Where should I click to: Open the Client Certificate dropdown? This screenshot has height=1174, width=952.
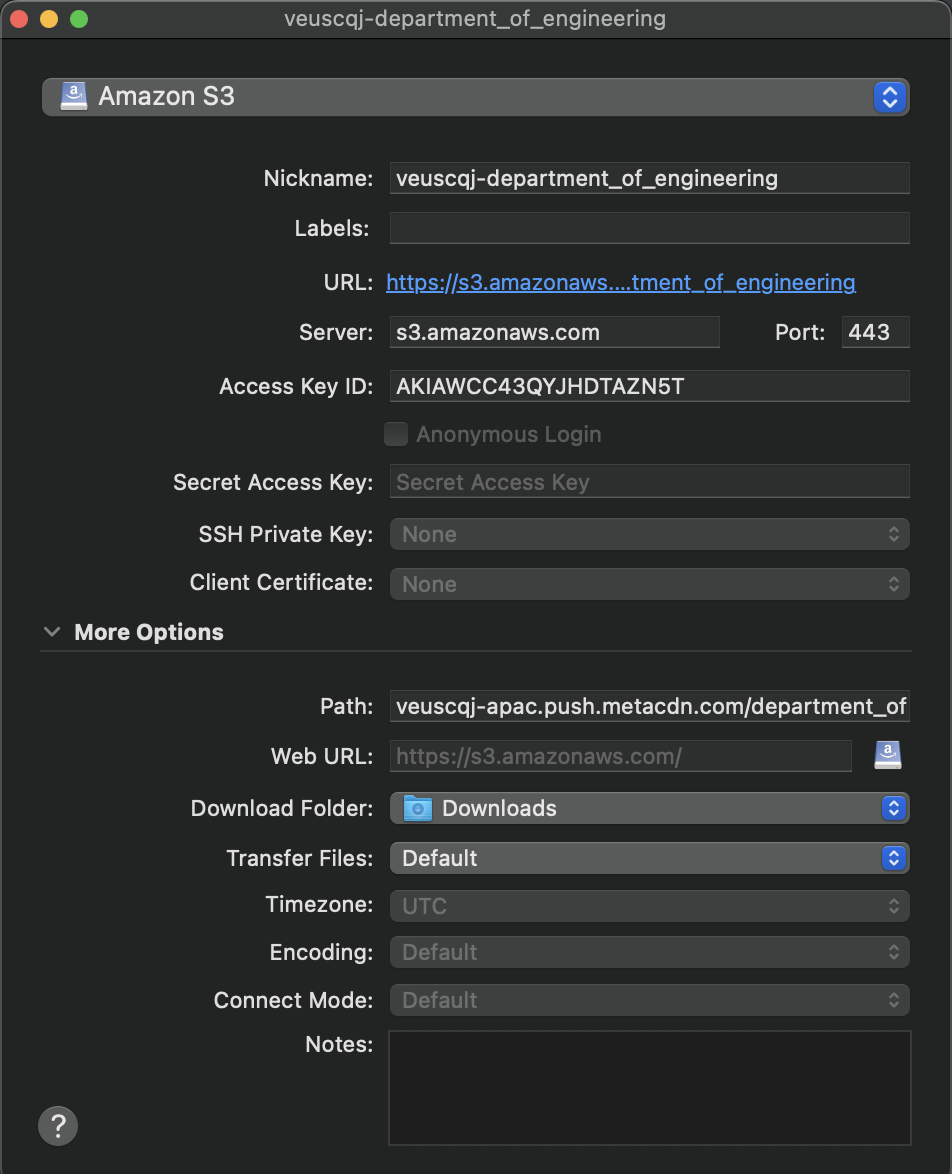649,584
